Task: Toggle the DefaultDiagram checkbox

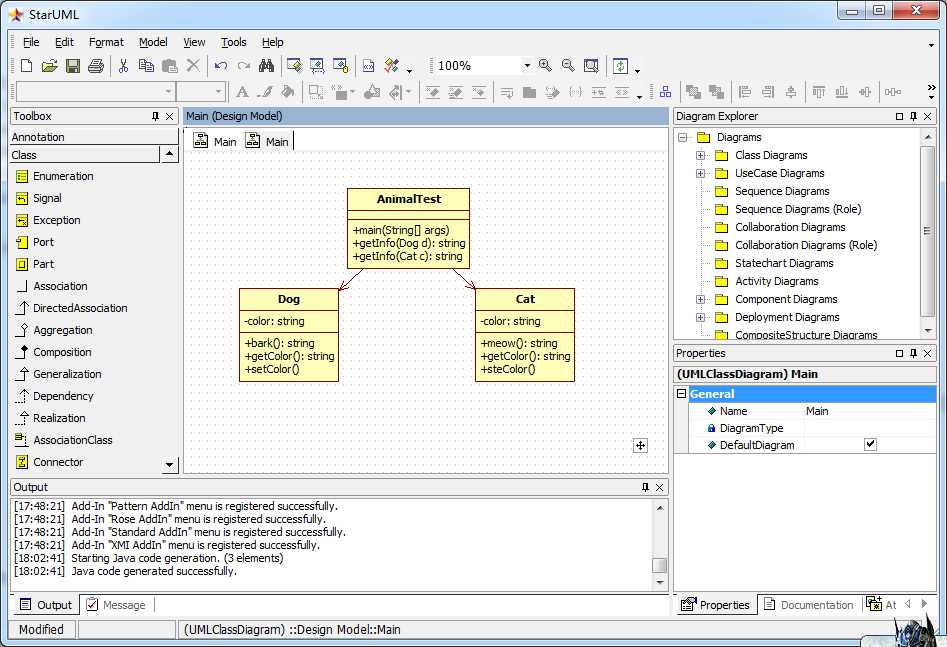Action: [x=870, y=445]
